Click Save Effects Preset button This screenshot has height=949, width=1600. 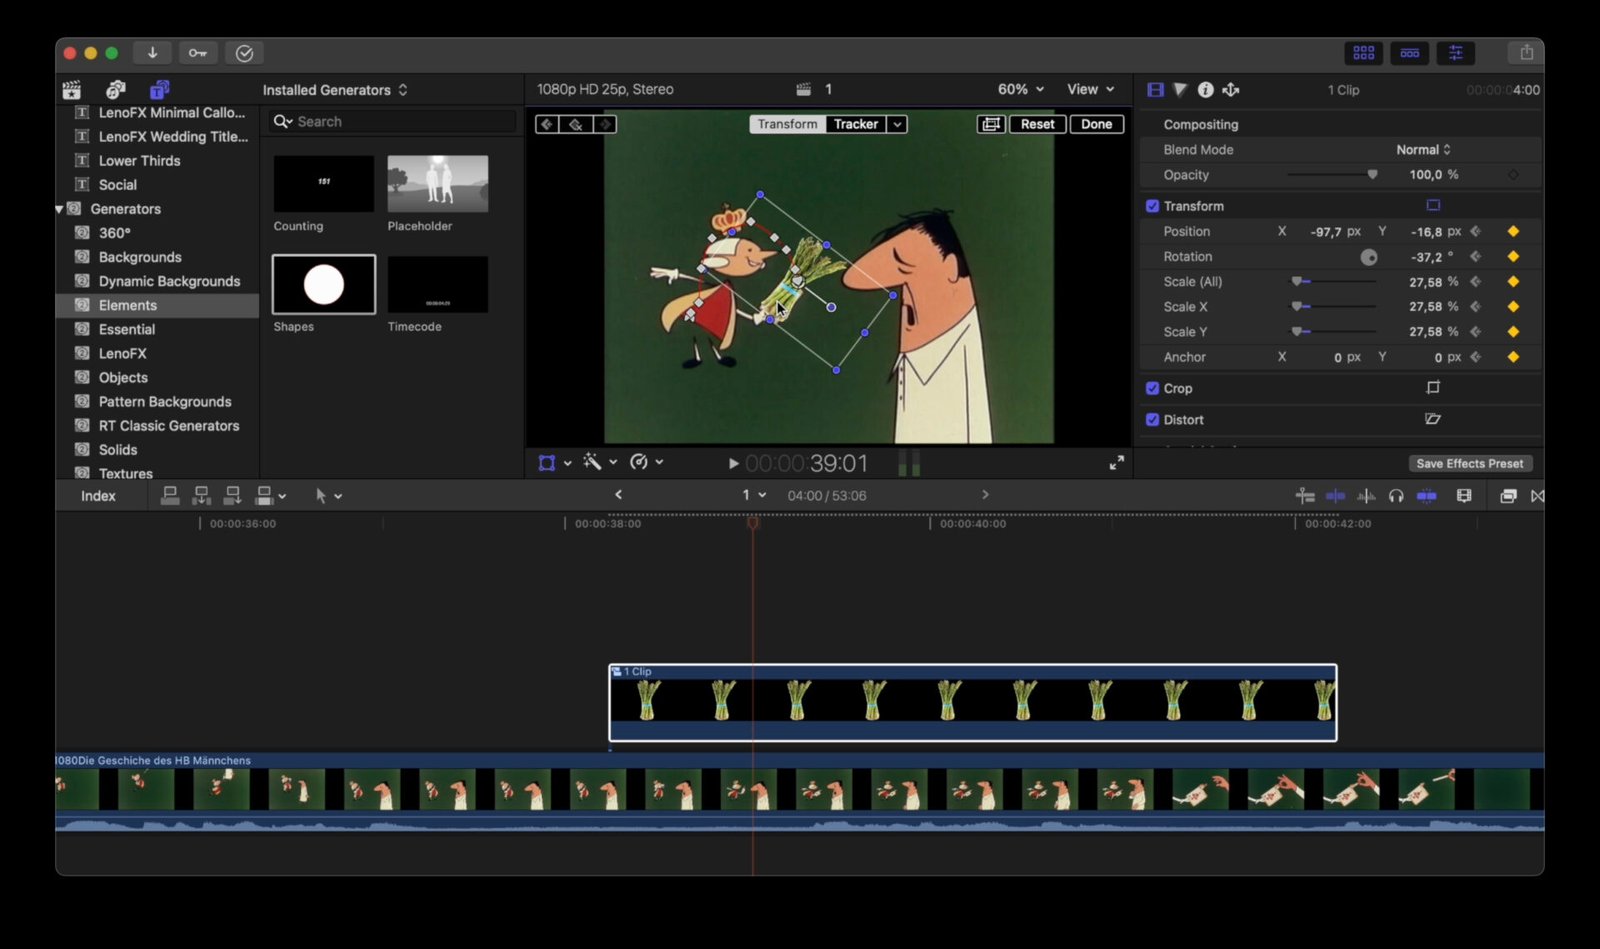[x=1470, y=464]
